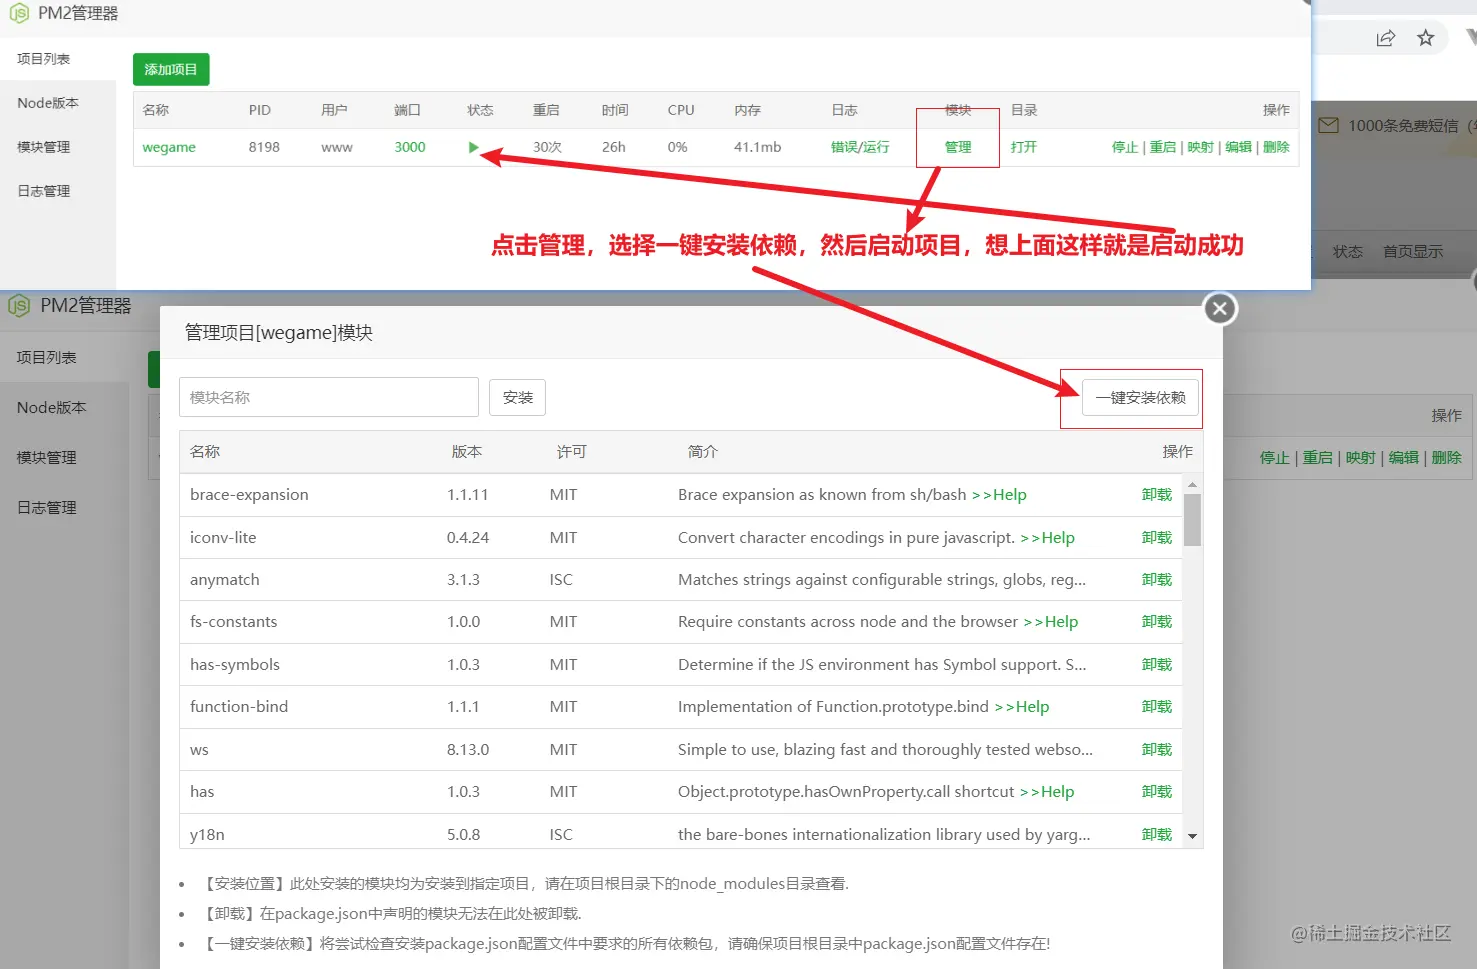This screenshot has width=1477, height=969.
Task: Open >>Help in the Object.prototype.hasOwnProperty row
Action: tap(1047, 792)
